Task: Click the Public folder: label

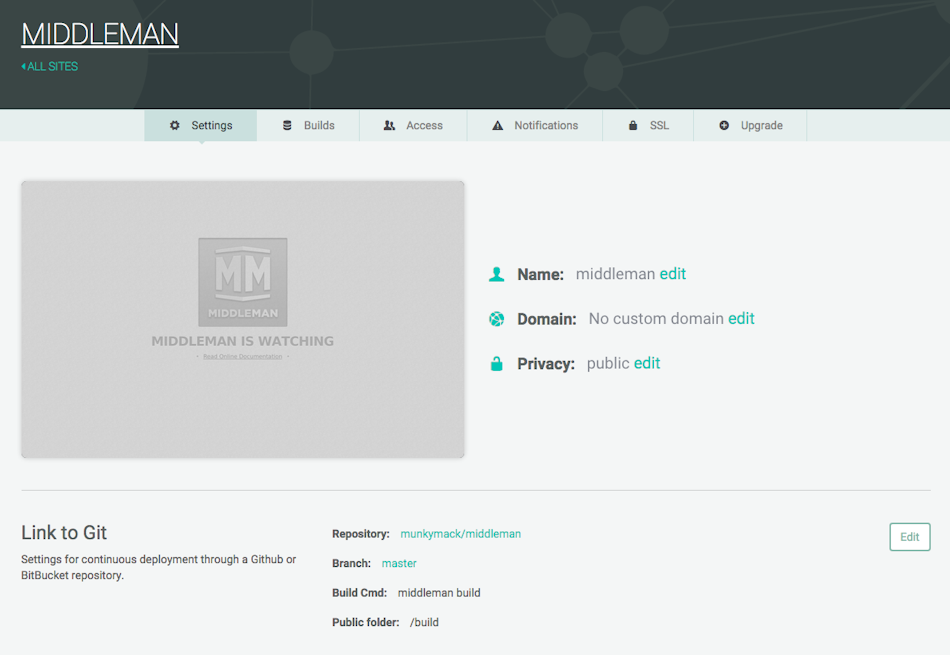Action: 365,622
